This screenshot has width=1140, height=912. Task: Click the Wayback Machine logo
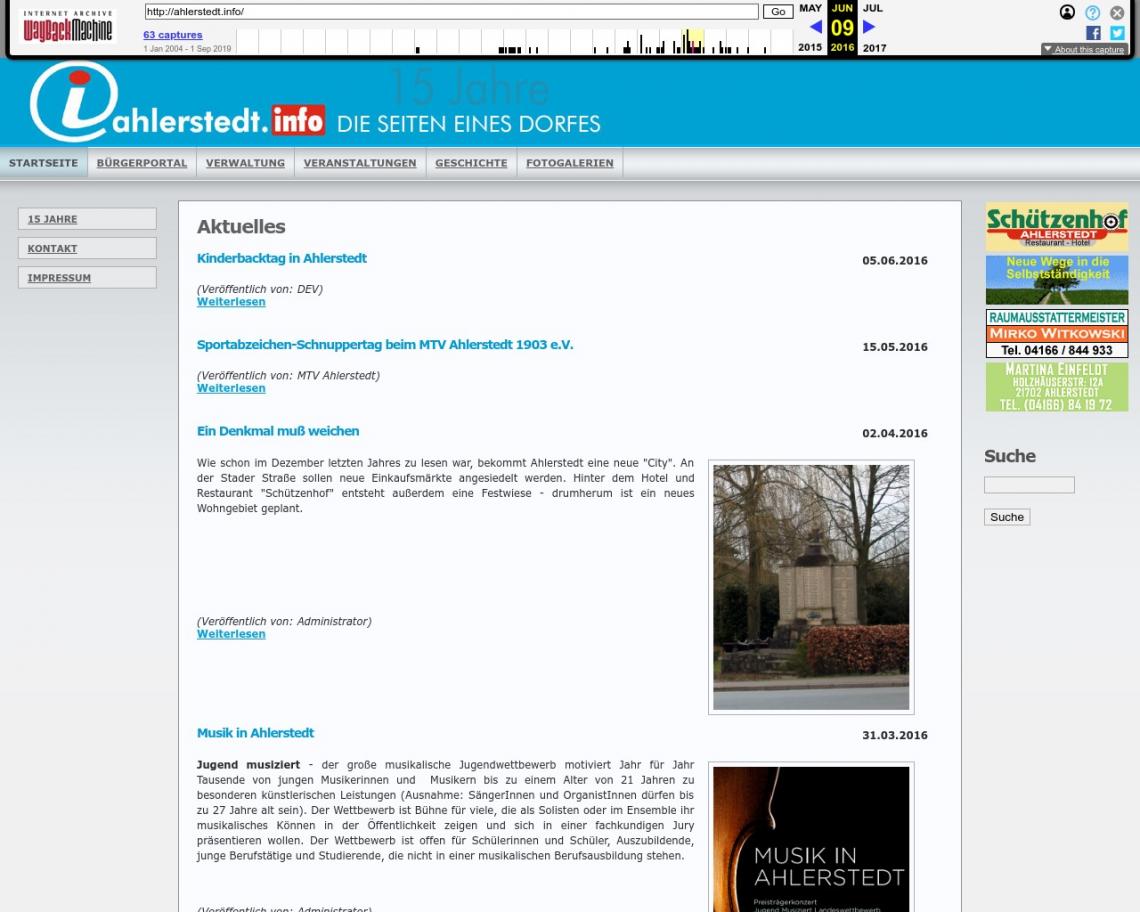point(68,27)
